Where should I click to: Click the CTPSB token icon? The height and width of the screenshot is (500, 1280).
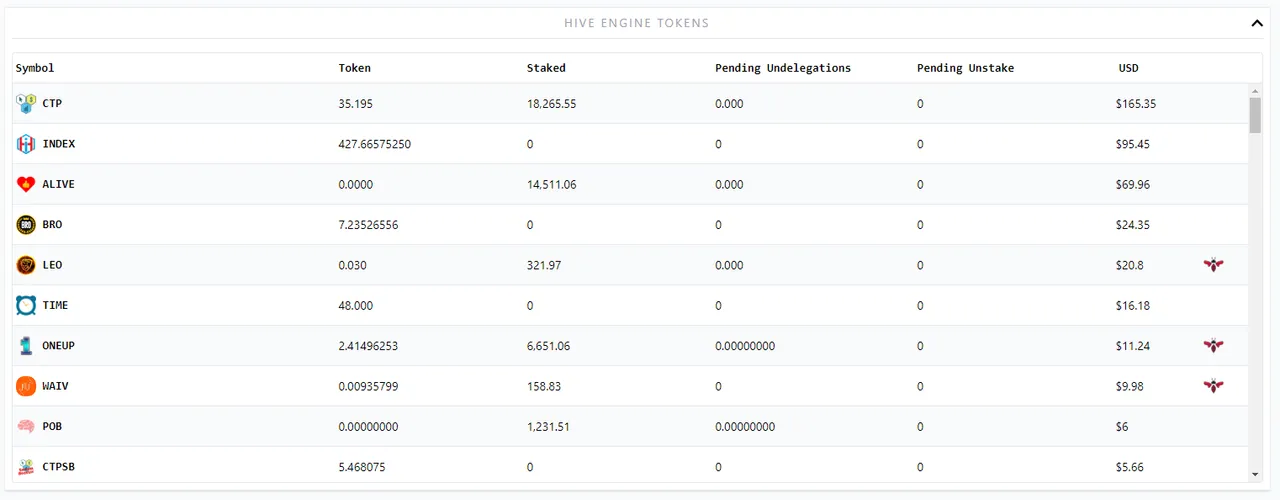26,467
